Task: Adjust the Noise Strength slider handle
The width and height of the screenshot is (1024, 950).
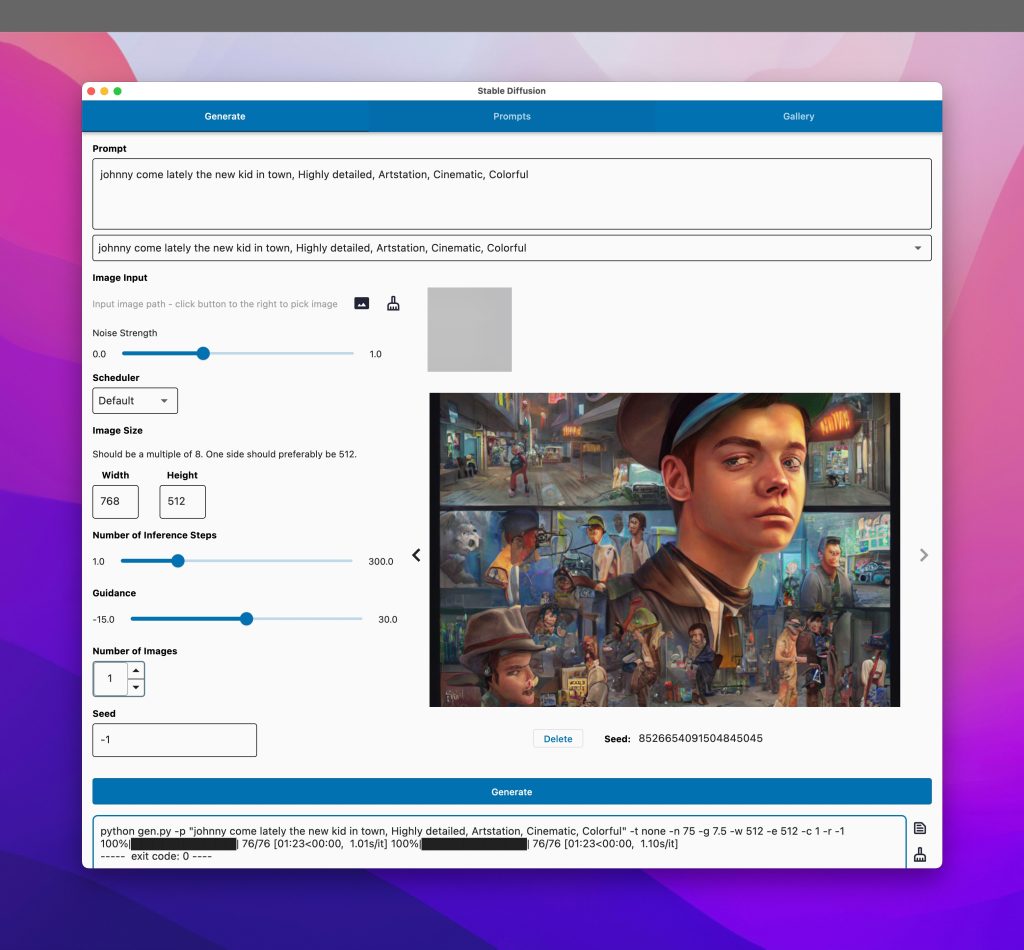Action: coord(203,353)
